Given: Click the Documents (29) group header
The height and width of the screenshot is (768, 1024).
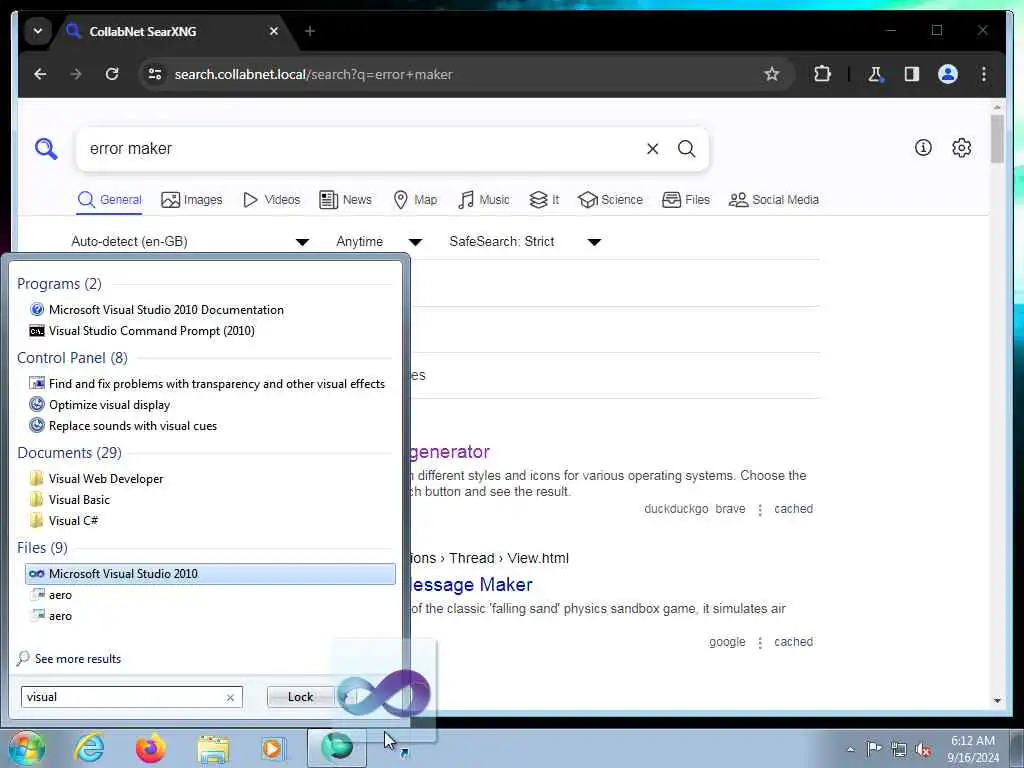Looking at the screenshot, I should (x=69, y=453).
